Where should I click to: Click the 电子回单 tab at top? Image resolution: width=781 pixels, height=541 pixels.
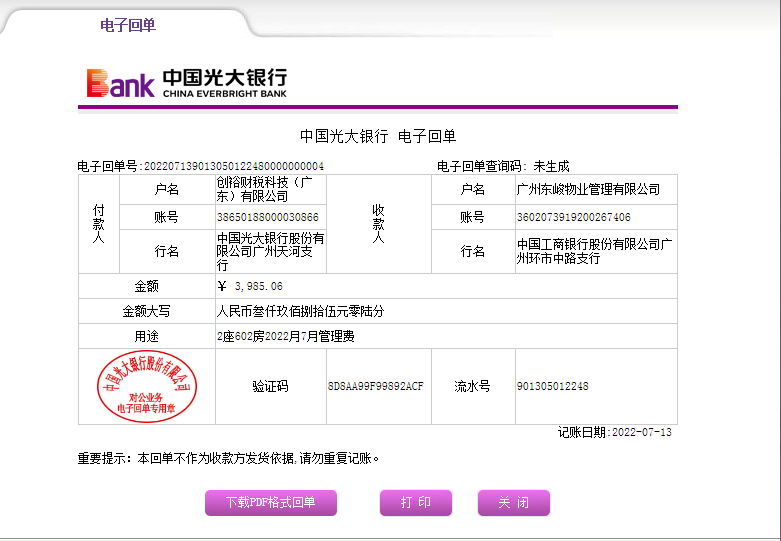click(x=128, y=25)
